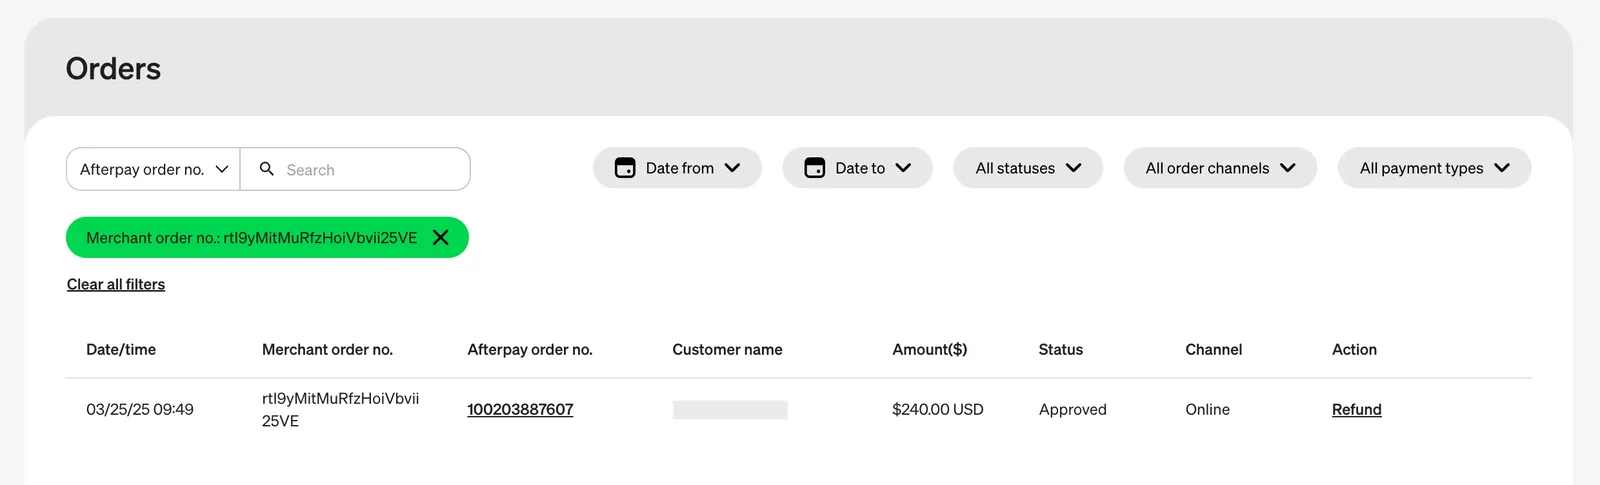Click the Amount($) column header
This screenshot has width=1600, height=485.
click(929, 349)
